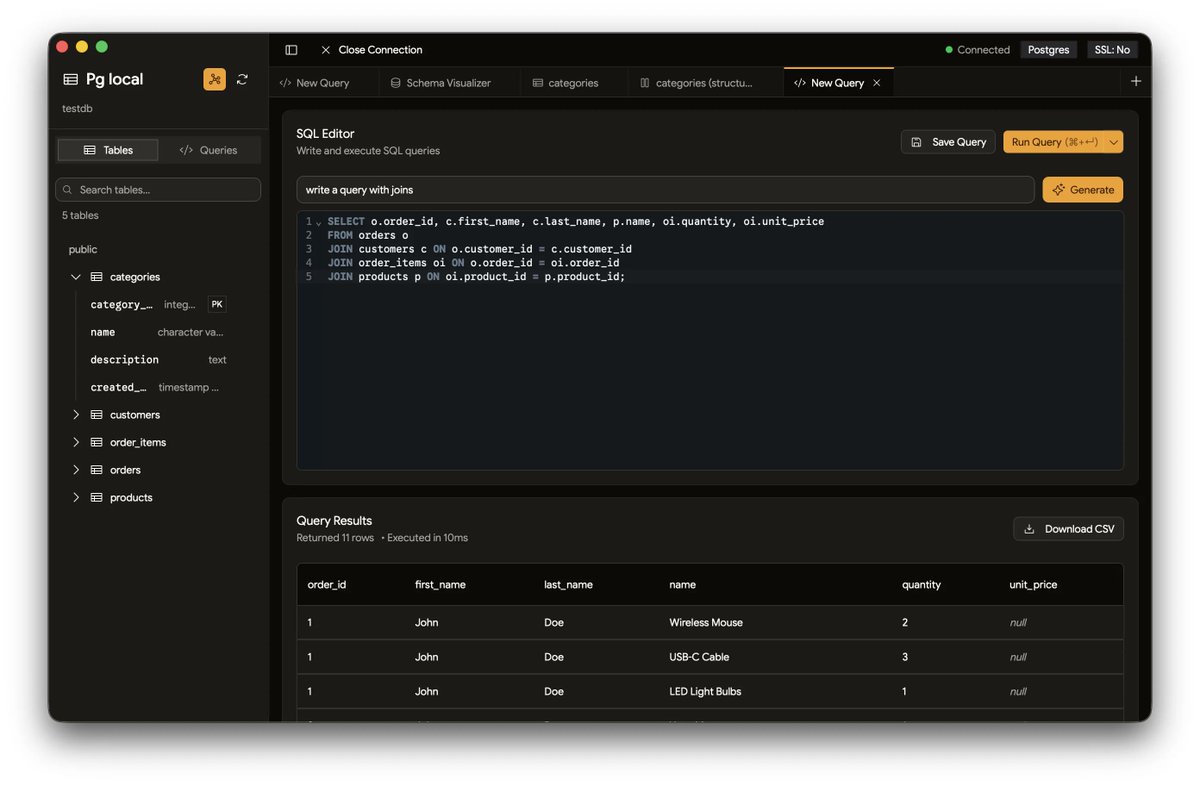Switch sidebar to Queries view
Viewport: 1200px width, 786px height.
209,150
